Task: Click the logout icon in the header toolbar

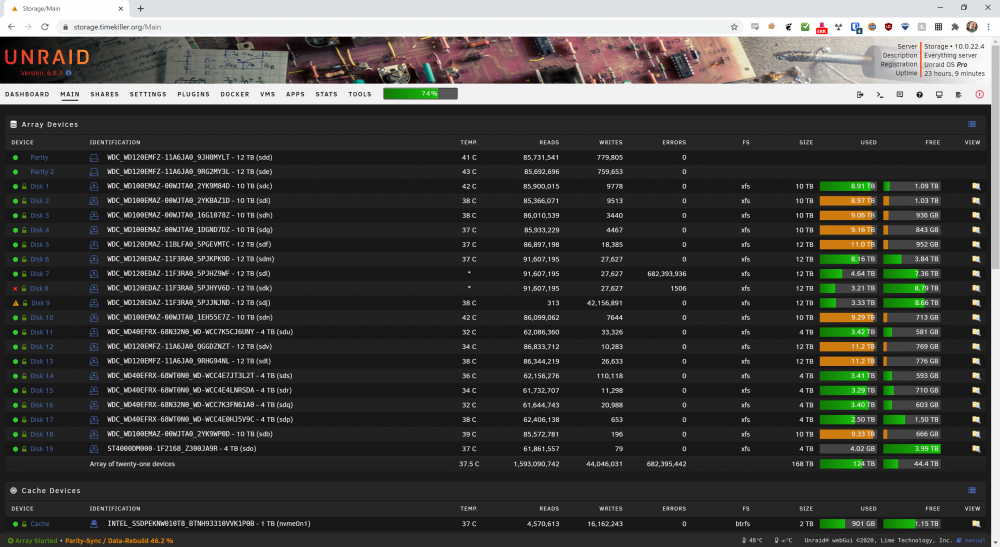Action: (860, 94)
